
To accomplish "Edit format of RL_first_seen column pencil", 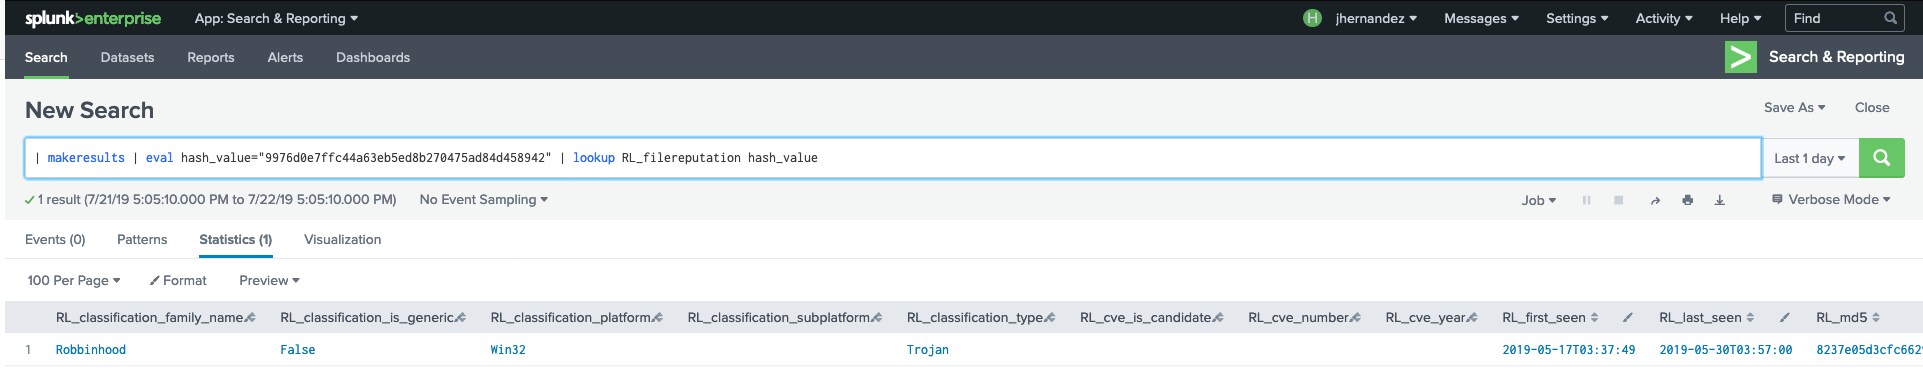I will [1627, 317].
